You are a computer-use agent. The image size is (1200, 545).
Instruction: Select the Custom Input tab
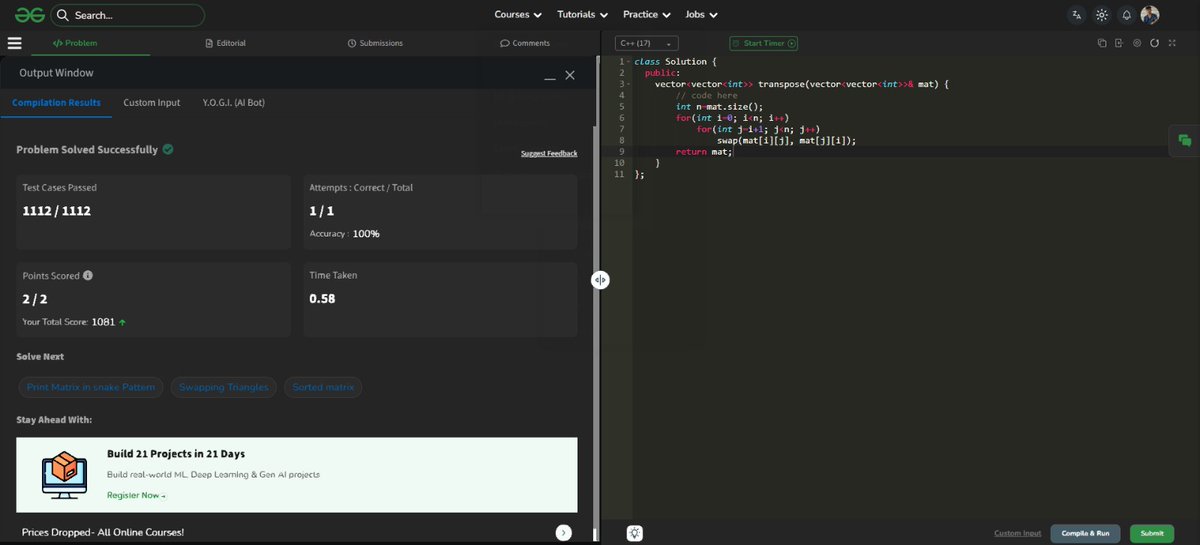click(152, 103)
